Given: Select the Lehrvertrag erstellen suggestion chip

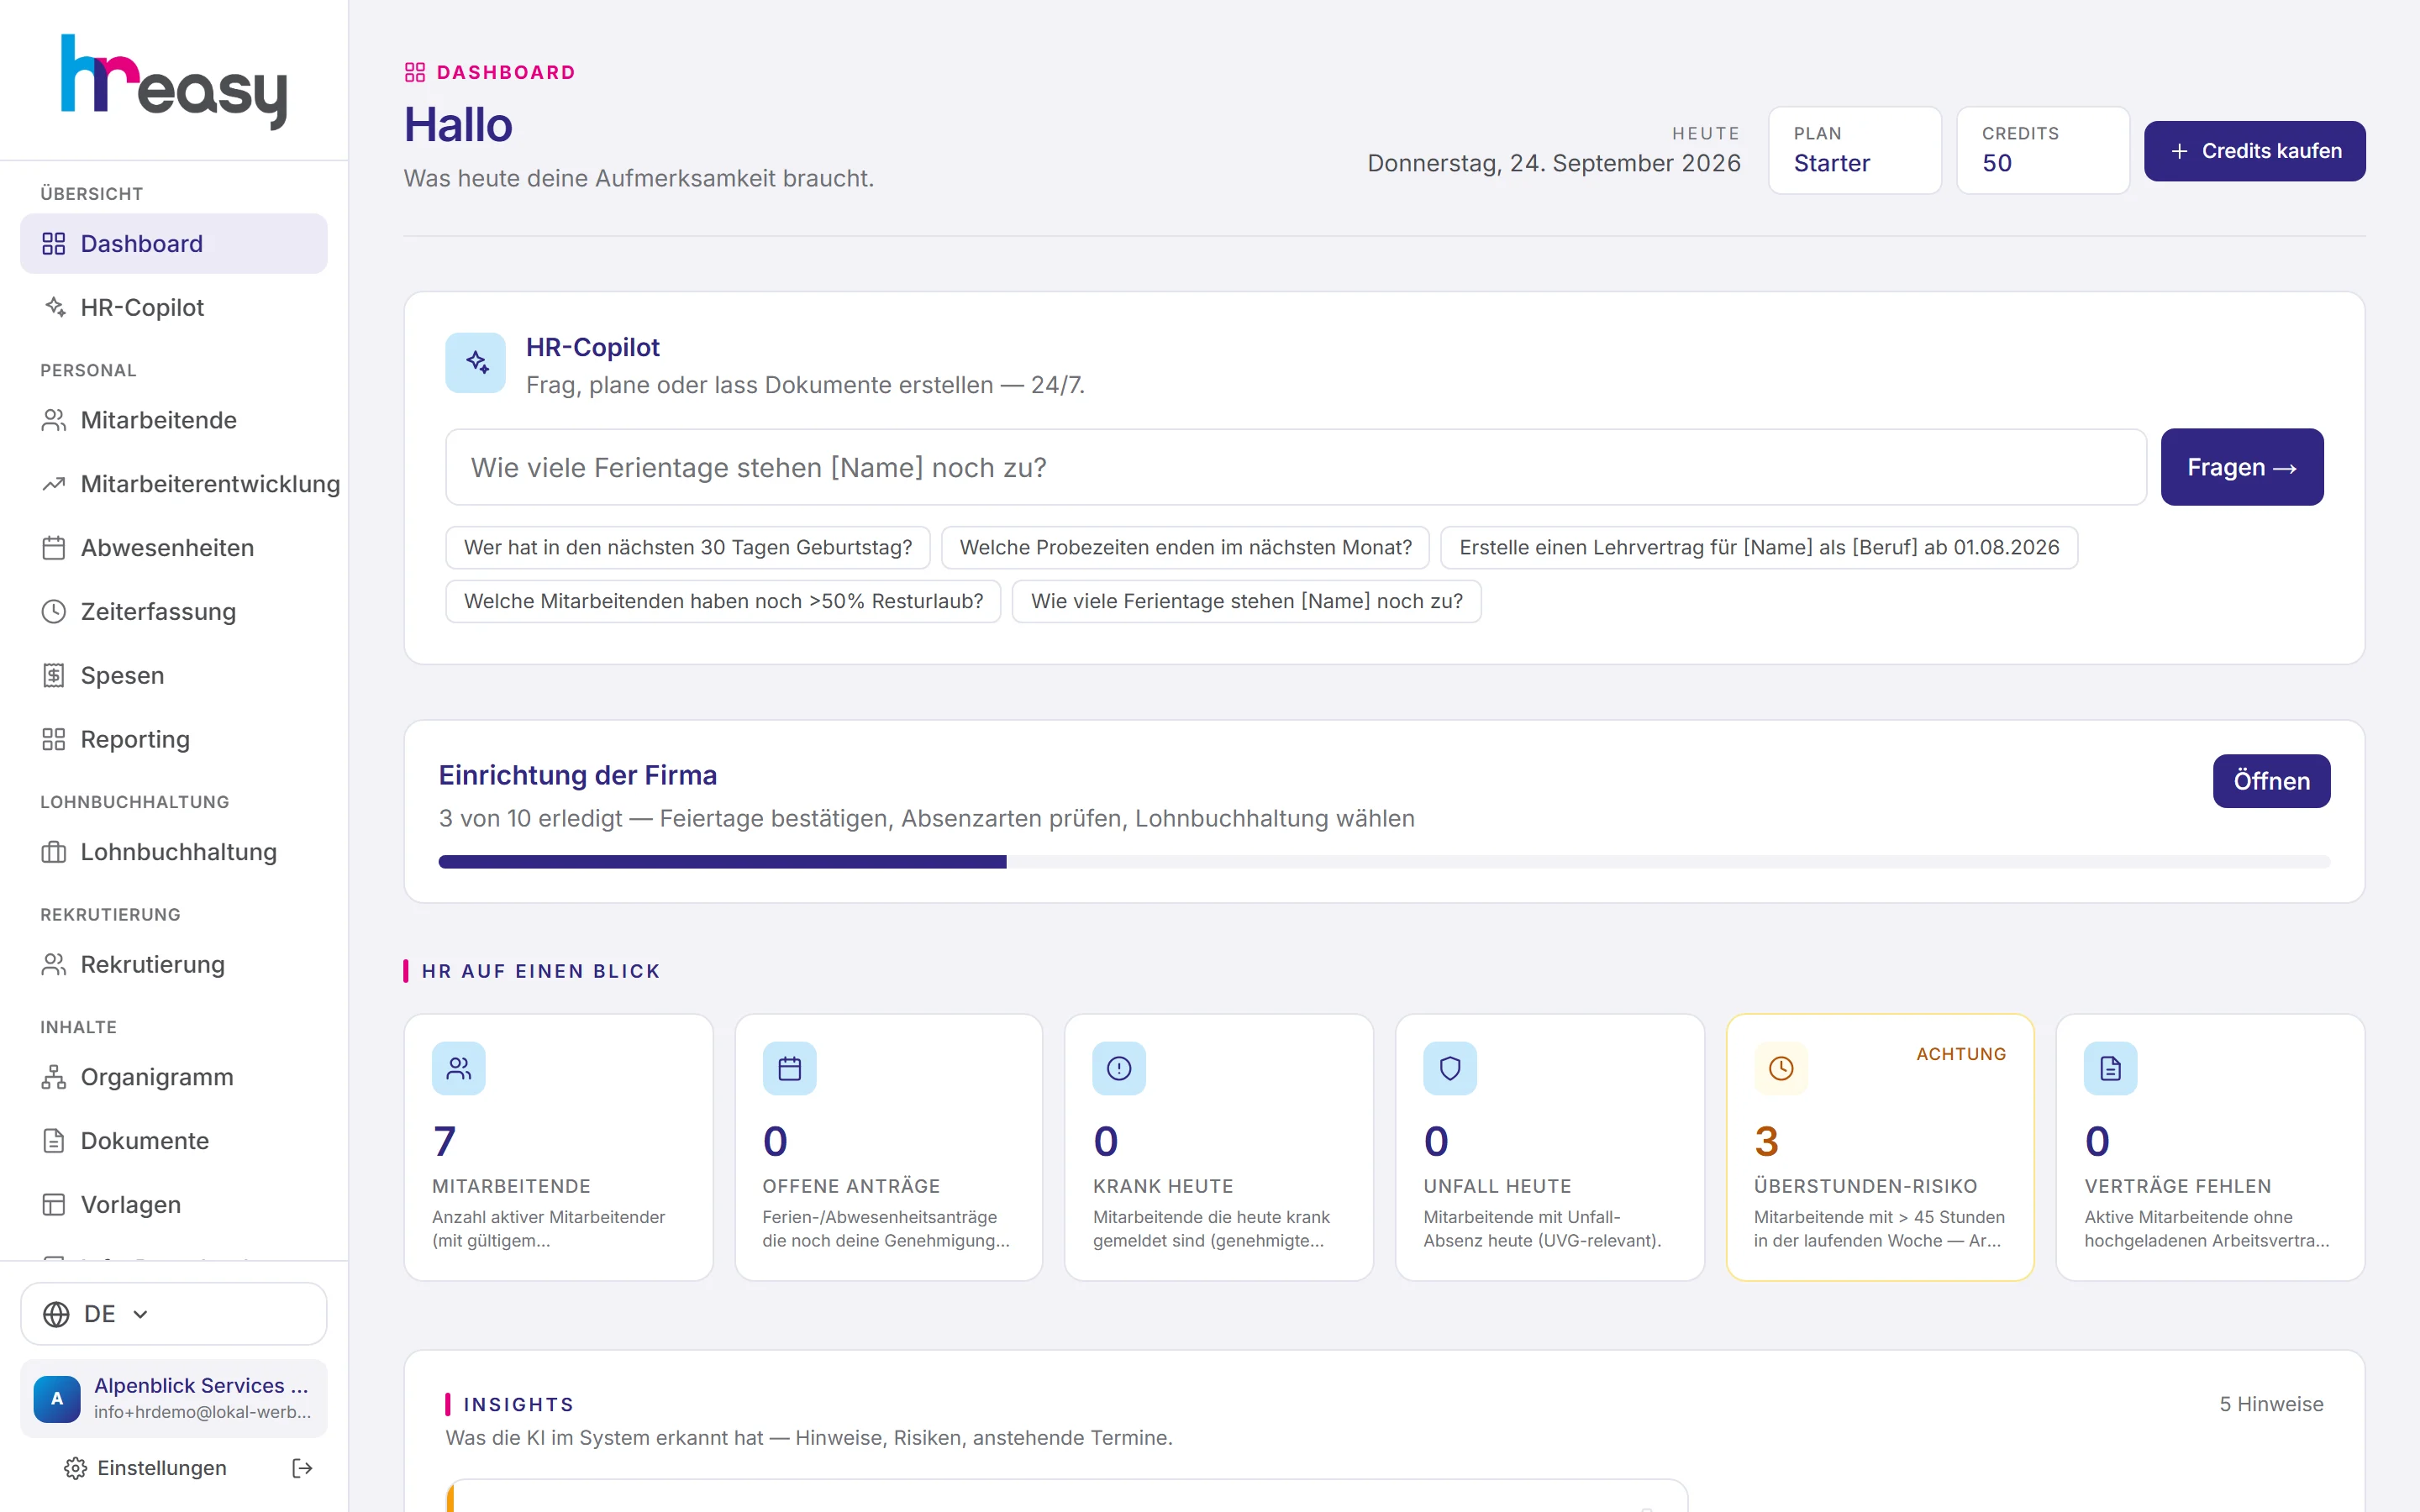Looking at the screenshot, I should (x=1759, y=547).
